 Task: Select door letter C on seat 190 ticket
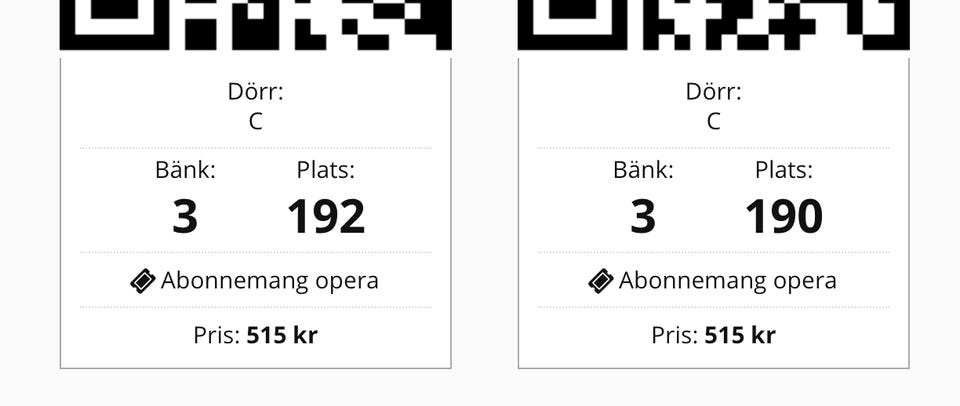tap(713, 121)
